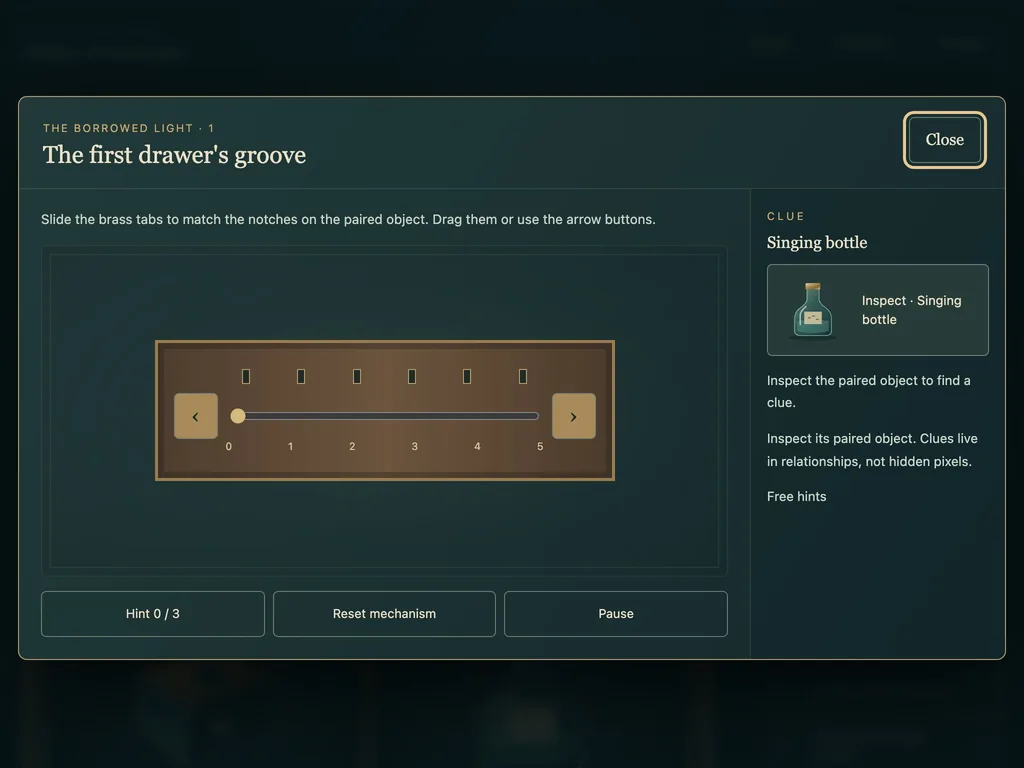Click the brass slider tab handle
Viewport: 1024px width, 768px height.
238,416
